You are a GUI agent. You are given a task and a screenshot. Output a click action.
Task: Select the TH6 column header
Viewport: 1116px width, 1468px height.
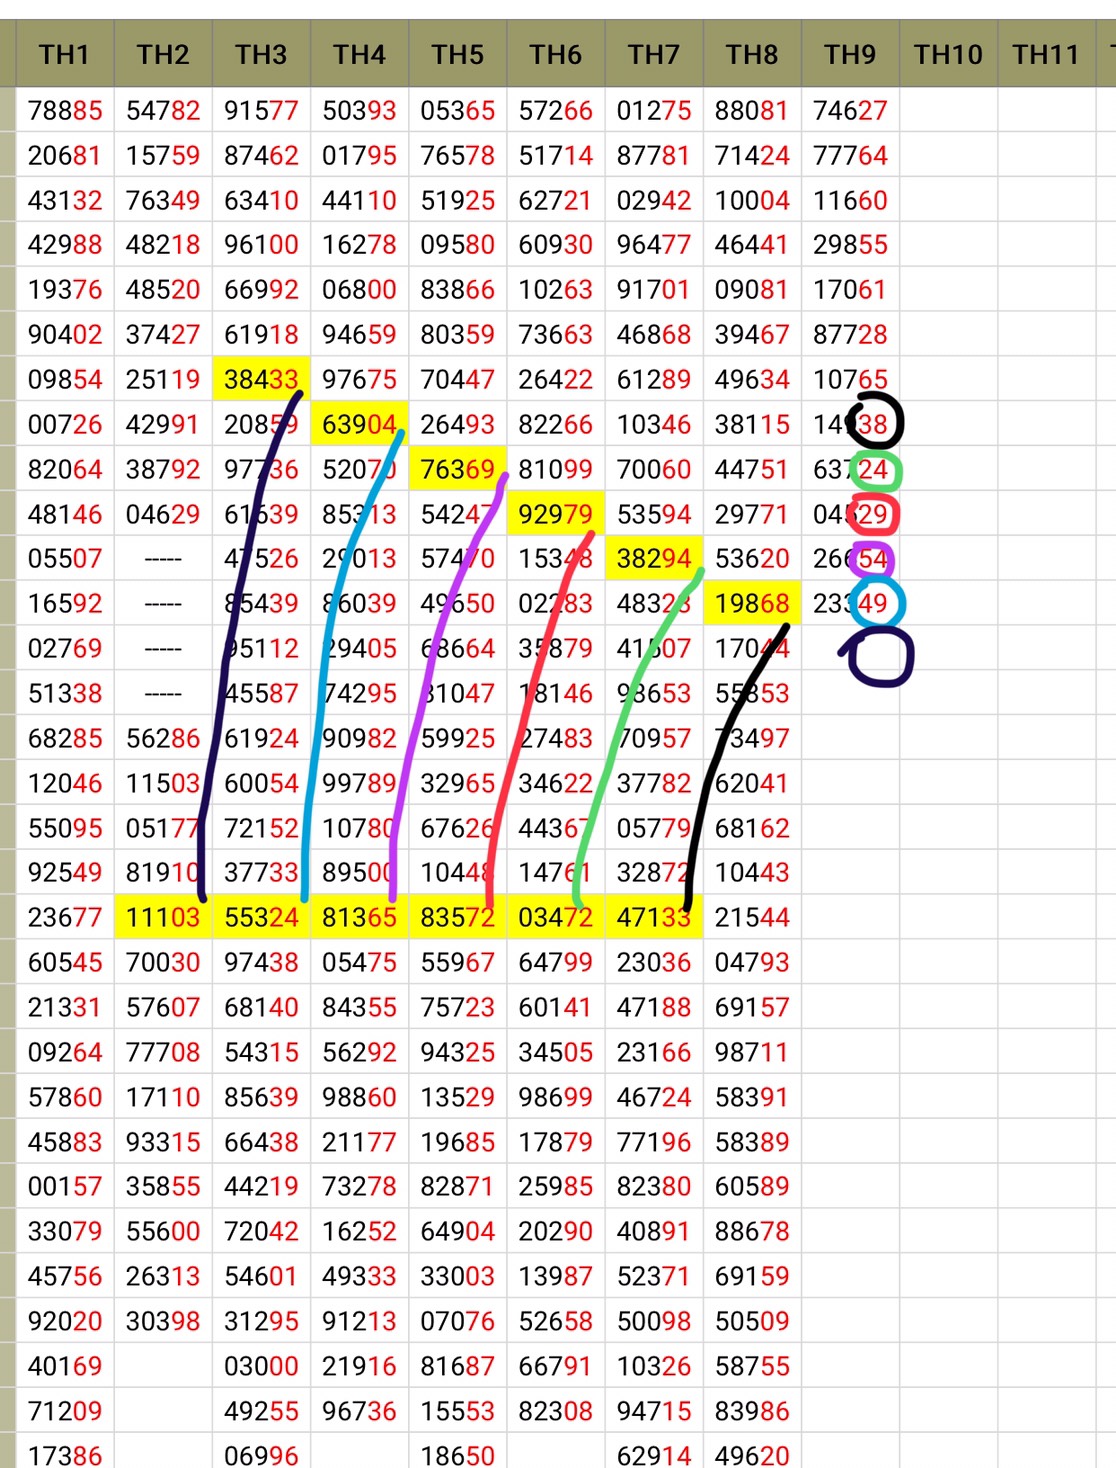pos(555,53)
